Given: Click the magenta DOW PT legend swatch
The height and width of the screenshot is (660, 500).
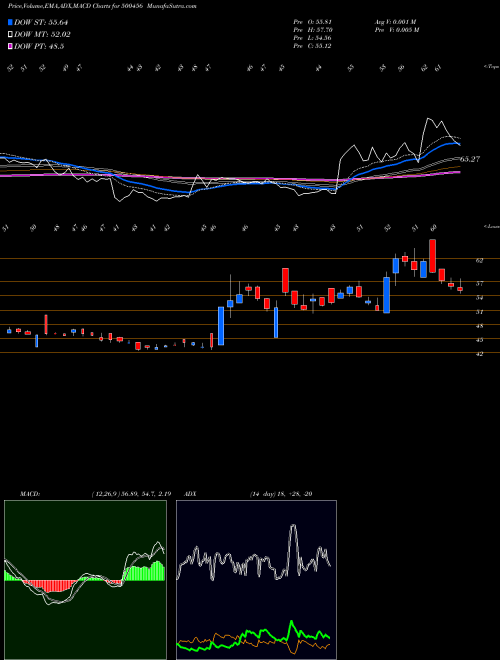Looking at the screenshot, I should click(10, 47).
